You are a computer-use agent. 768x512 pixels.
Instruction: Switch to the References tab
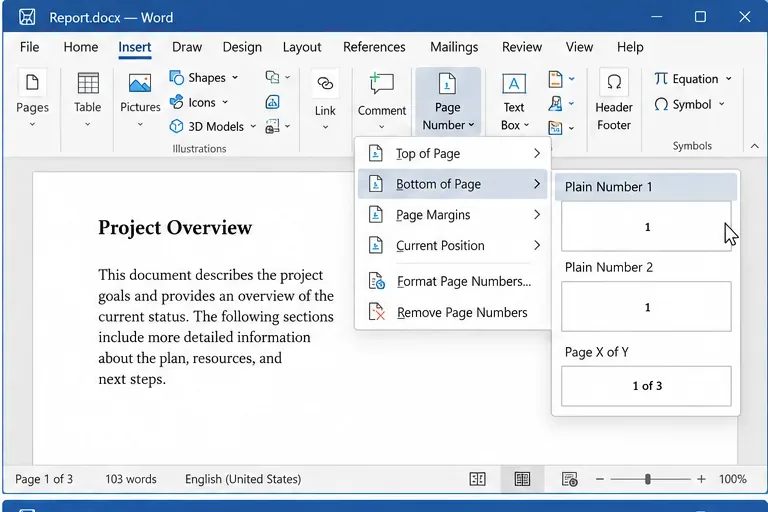point(374,47)
